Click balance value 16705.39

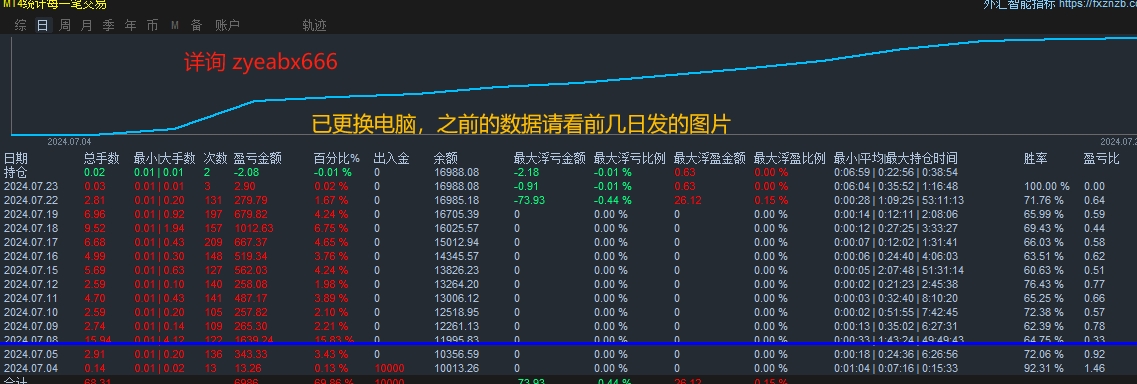(x=456, y=214)
